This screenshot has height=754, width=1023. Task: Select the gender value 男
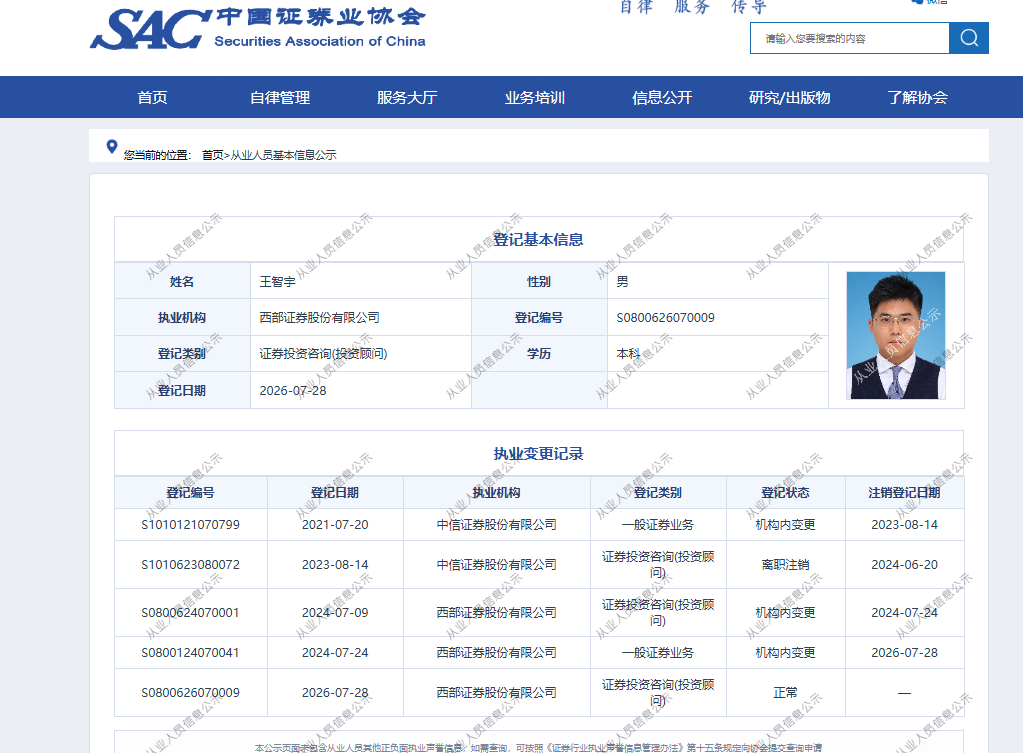622,282
